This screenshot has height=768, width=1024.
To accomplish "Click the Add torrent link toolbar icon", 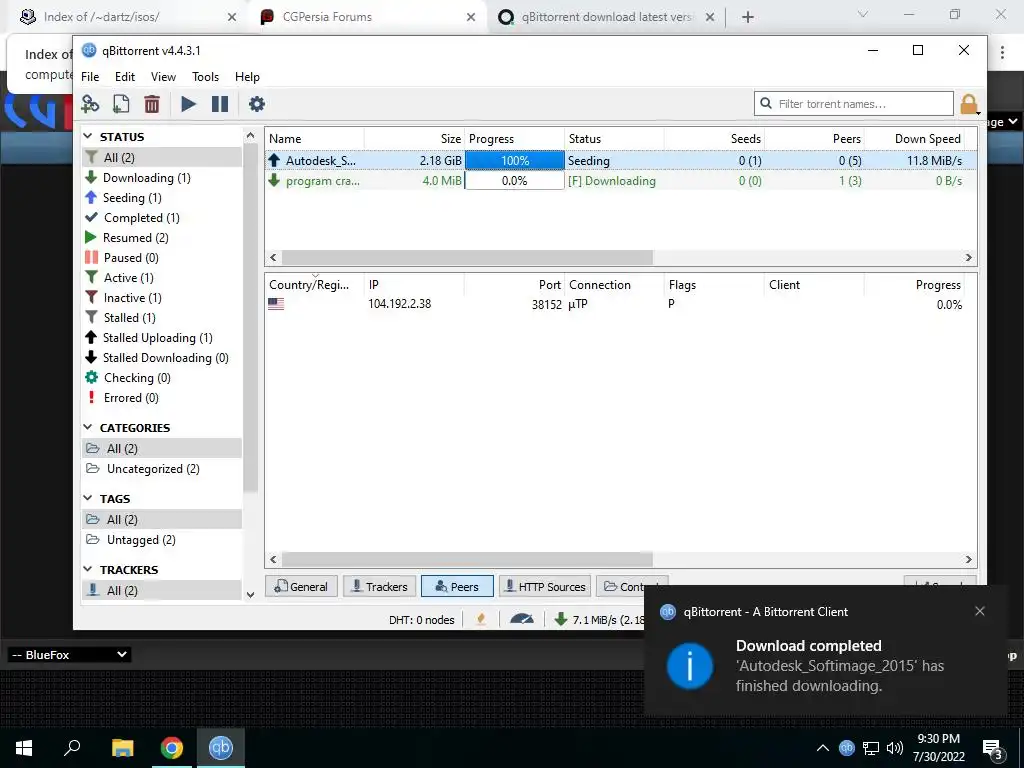I will point(90,104).
